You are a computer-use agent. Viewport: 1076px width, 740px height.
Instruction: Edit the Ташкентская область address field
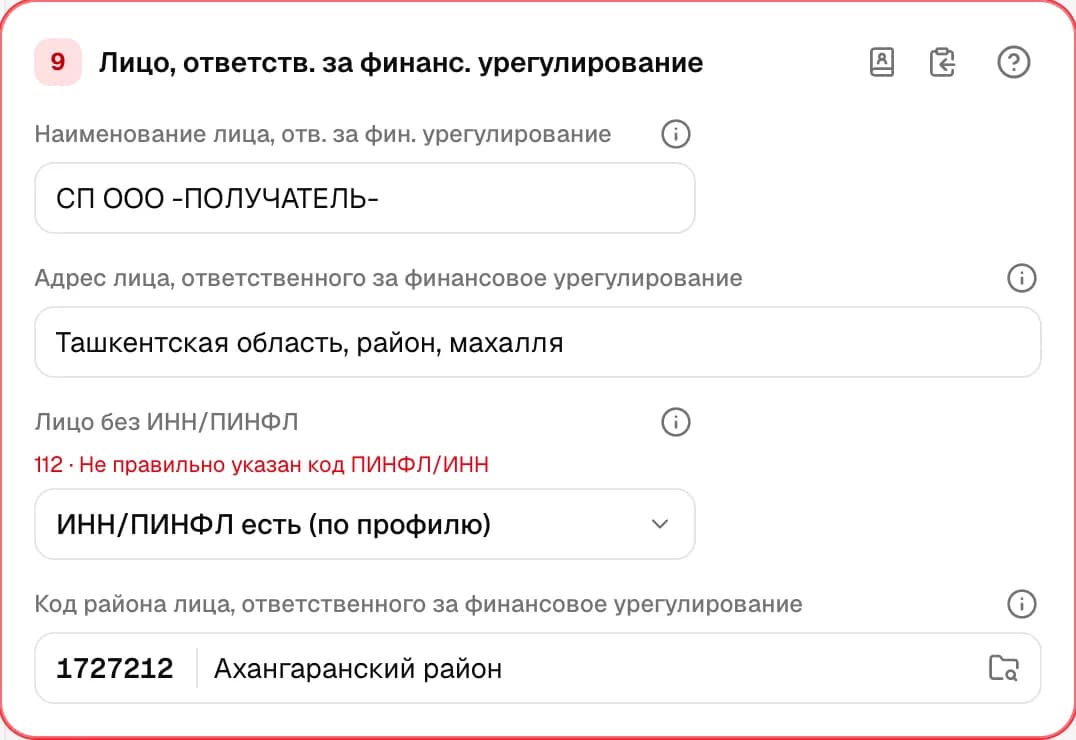538,343
